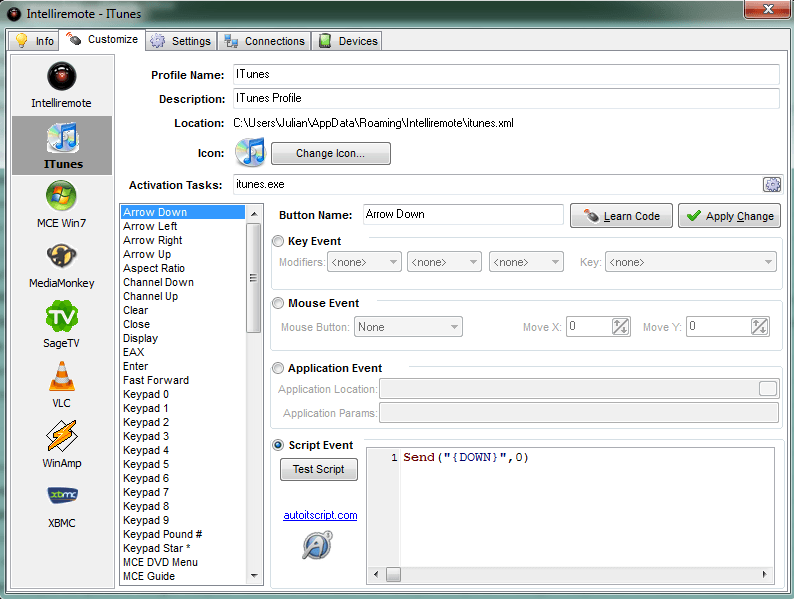Screen dimensions: 794x599
Task: Select the SageTV profile icon
Action: coord(61,316)
